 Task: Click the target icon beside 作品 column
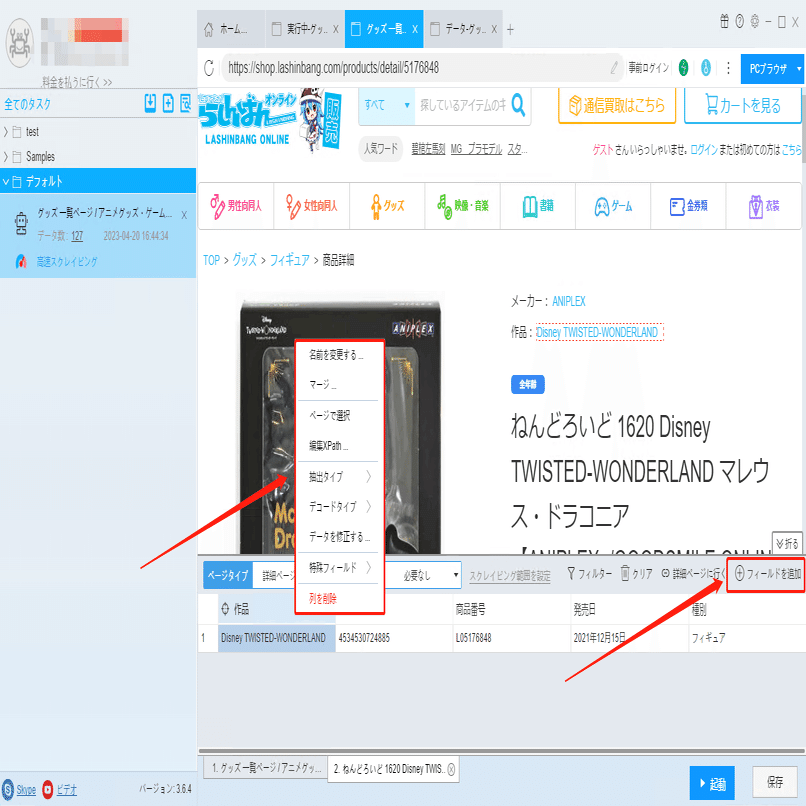[x=225, y=609]
